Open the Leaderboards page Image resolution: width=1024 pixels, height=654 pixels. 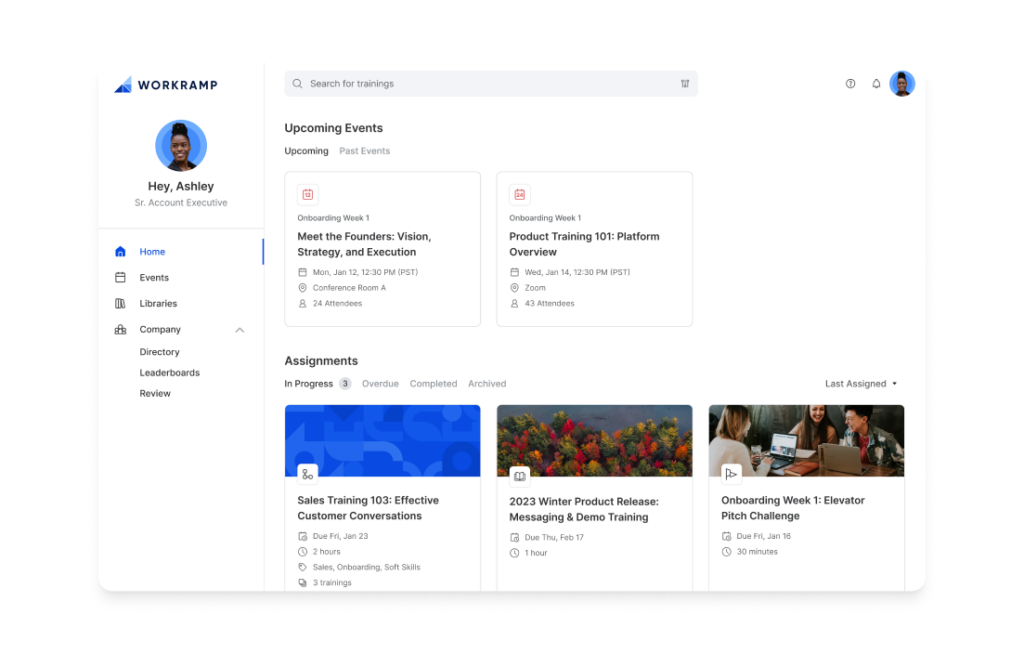point(170,372)
